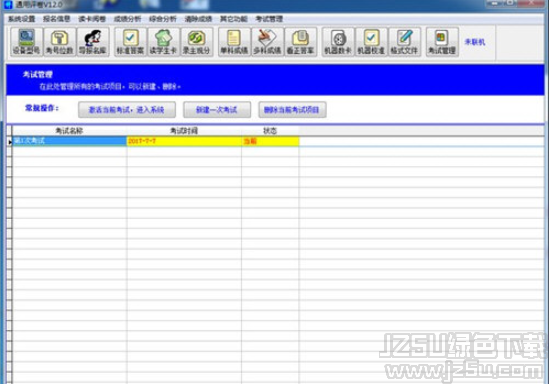Open the 考试管理 menu in menu bar
The height and width of the screenshot is (384, 549).
[269, 19]
